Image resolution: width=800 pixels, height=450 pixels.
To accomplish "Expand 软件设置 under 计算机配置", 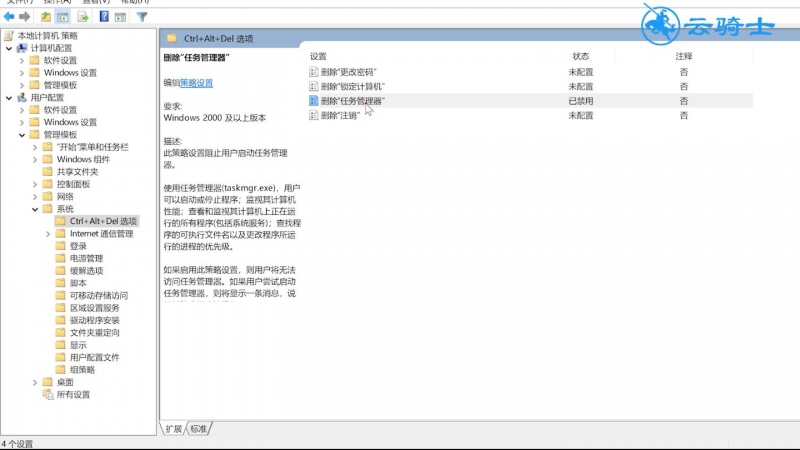I will click(x=22, y=60).
